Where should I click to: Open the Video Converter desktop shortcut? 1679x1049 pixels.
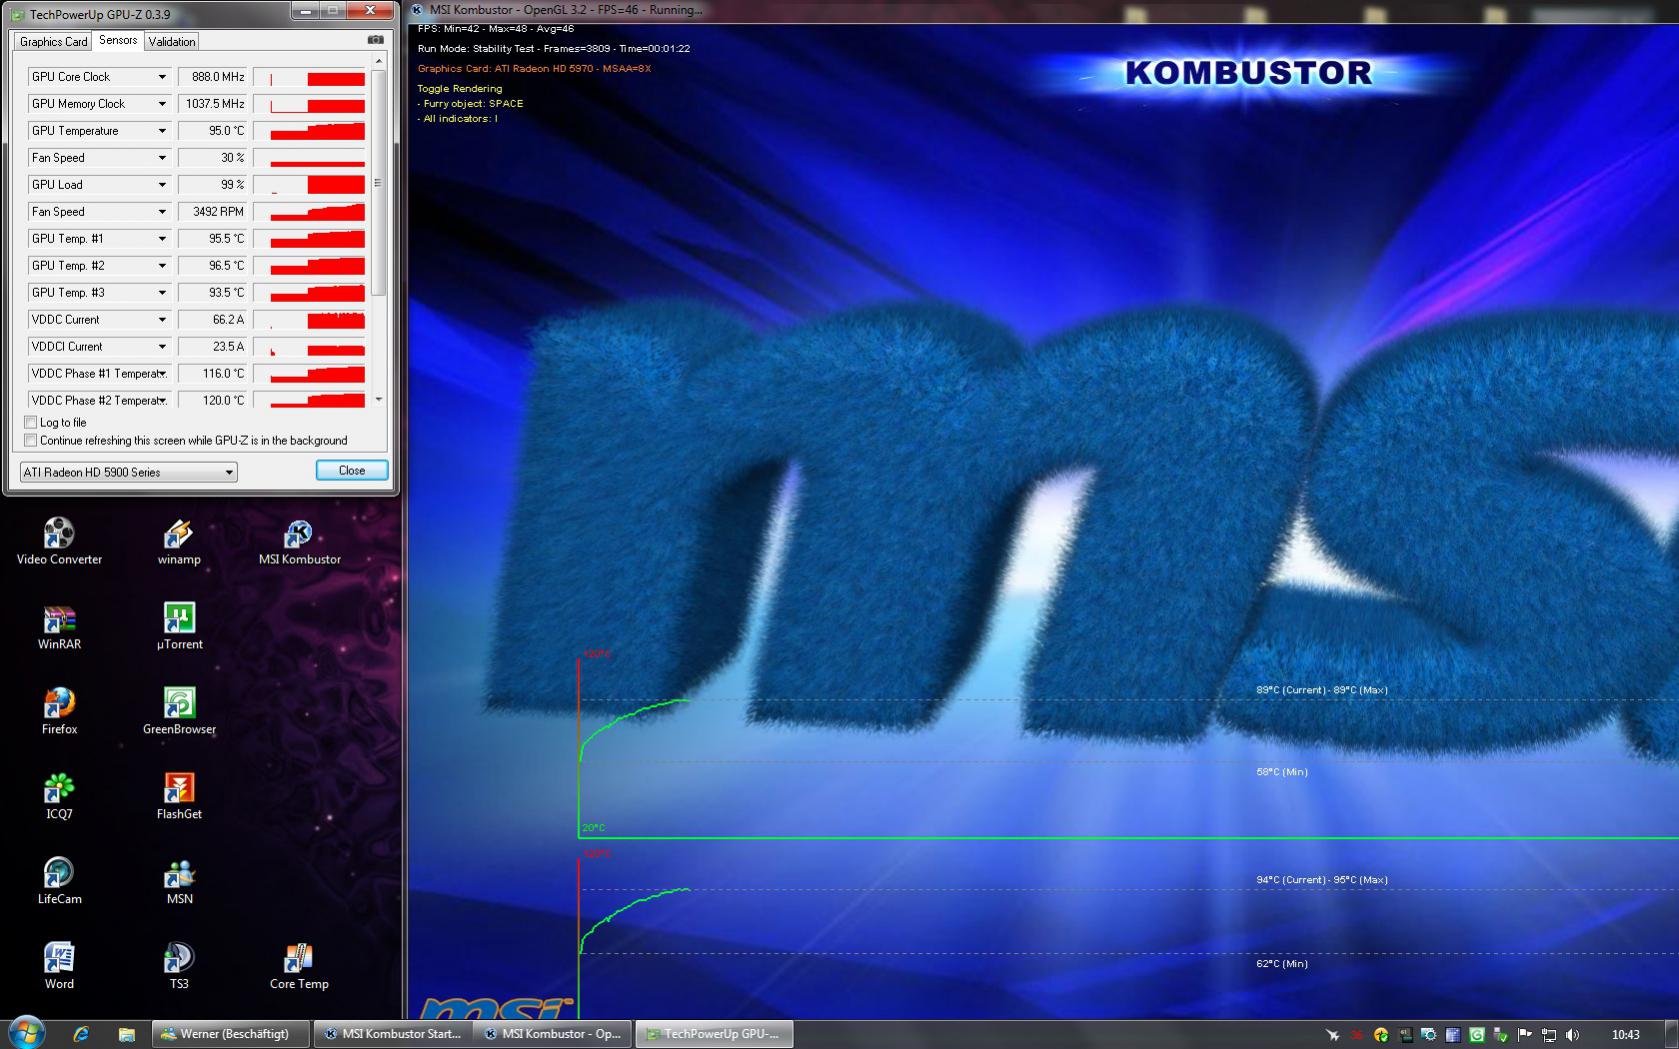(59, 541)
